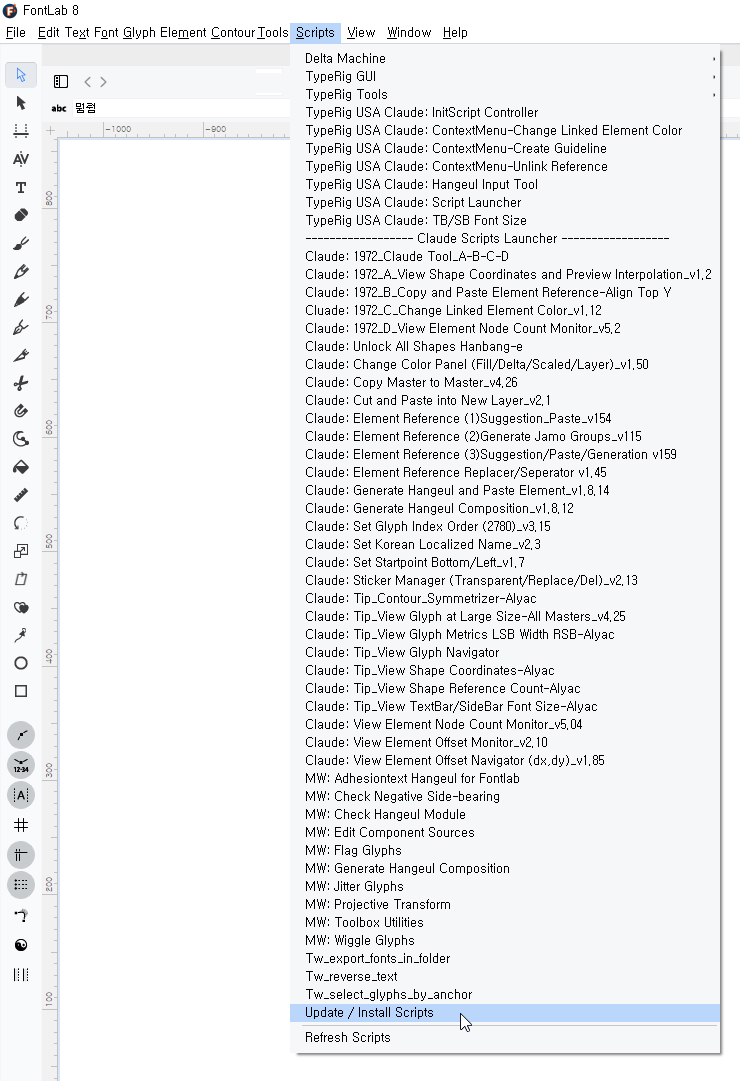Open the View menu
The height and width of the screenshot is (1081, 740).
tap(361, 32)
